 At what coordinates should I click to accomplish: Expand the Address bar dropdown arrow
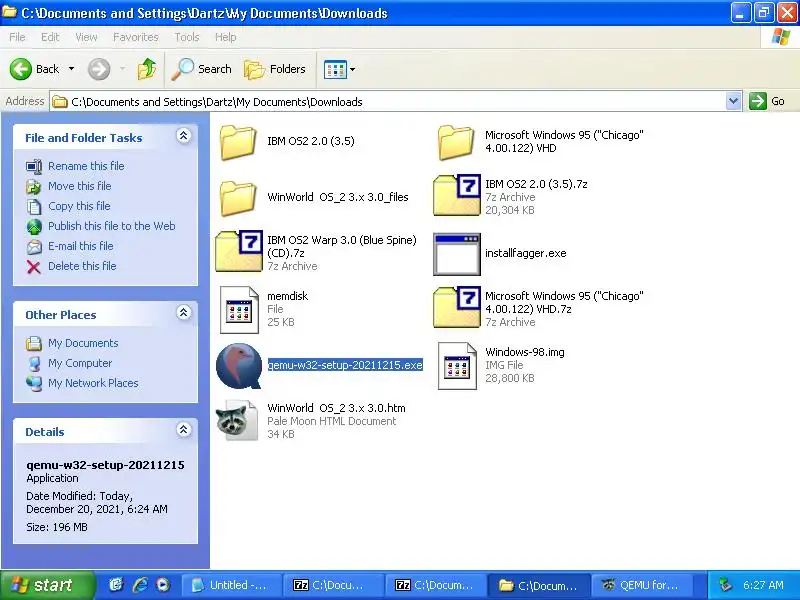pos(733,101)
